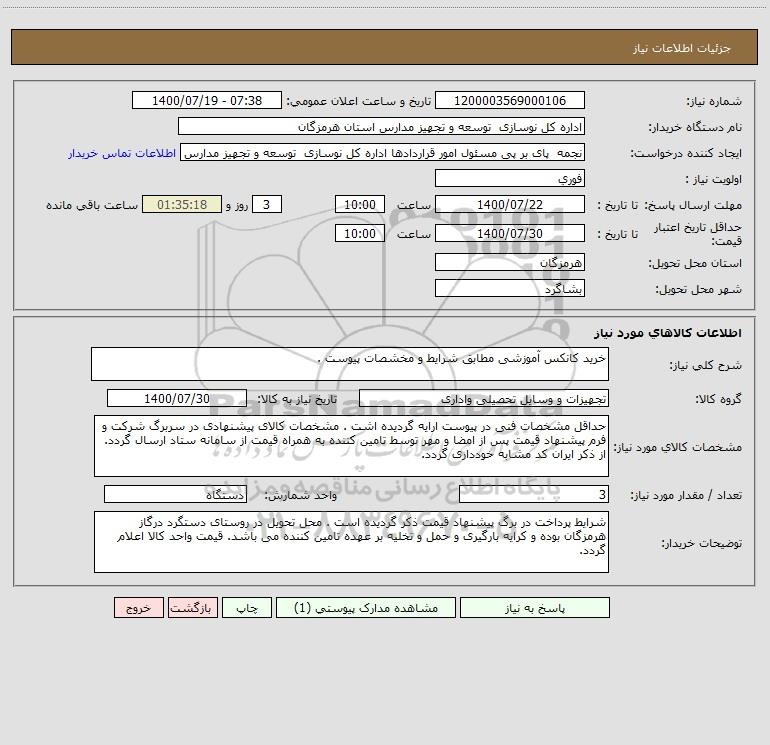The height and width of the screenshot is (745, 770).
Task: Click the 'چاپ' print button
Action: pyautogui.click(x=247, y=608)
